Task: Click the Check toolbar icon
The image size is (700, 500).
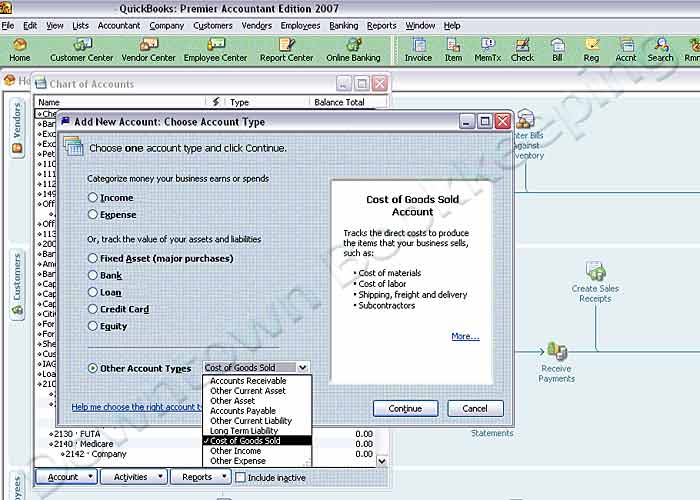Action: coord(522,50)
